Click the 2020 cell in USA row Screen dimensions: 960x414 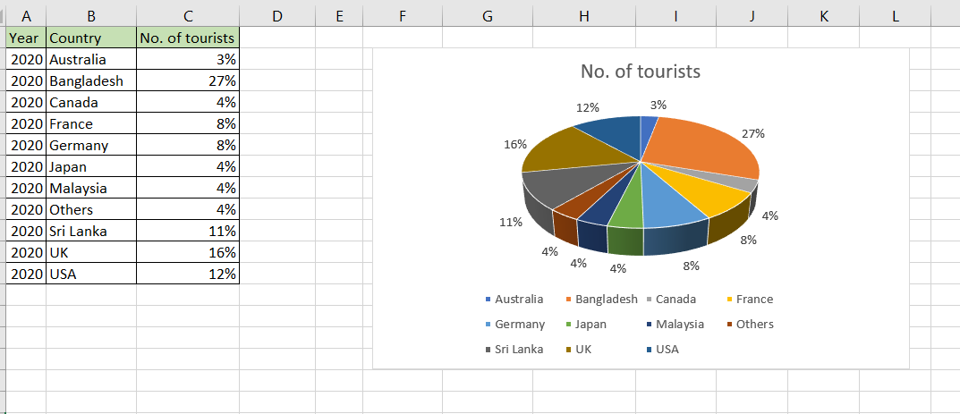(26, 274)
